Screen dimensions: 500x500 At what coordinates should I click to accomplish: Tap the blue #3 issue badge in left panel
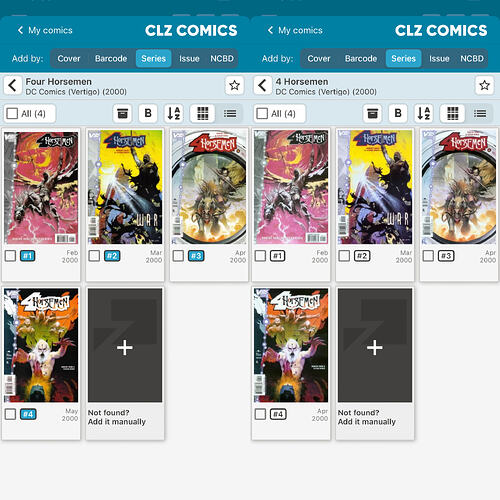click(196, 256)
